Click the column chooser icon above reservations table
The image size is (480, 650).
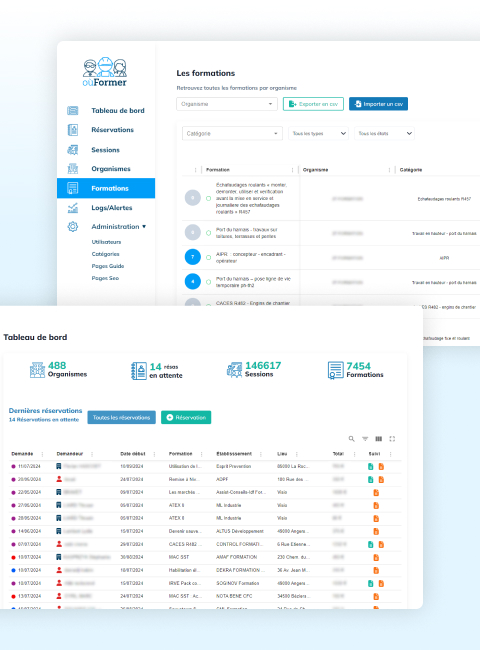[x=378, y=439]
